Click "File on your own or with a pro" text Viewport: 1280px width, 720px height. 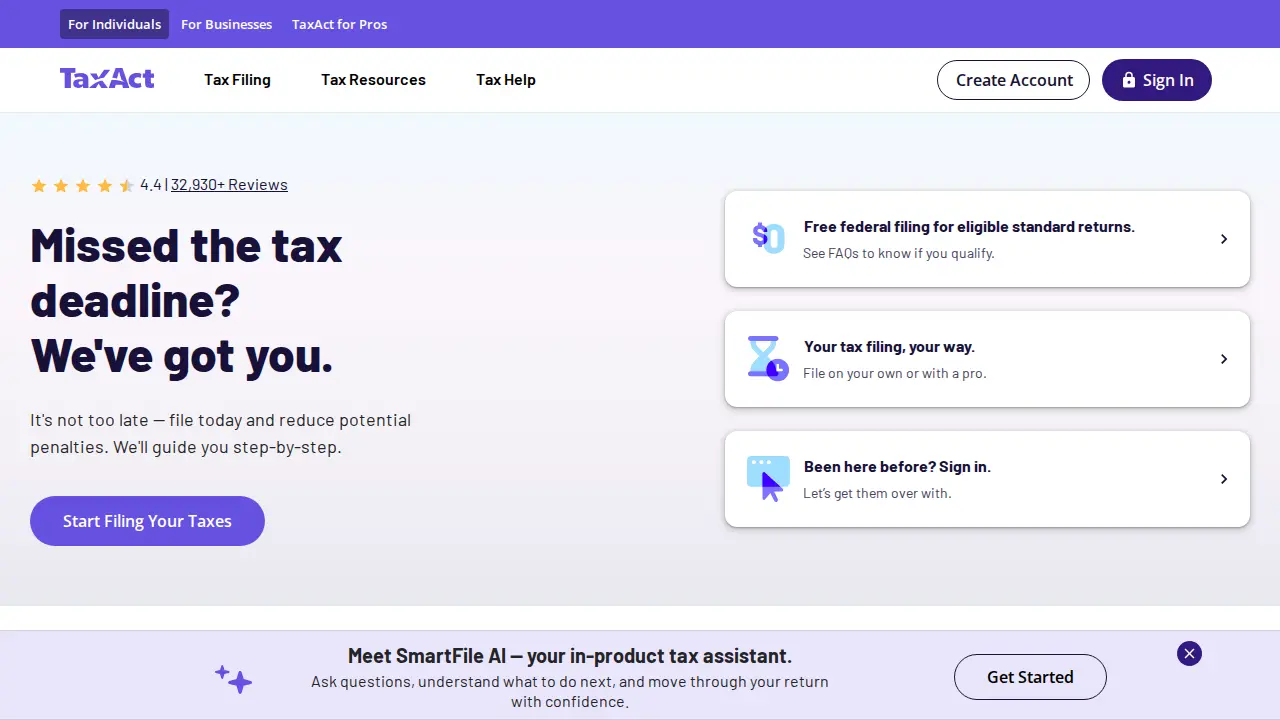tap(895, 373)
